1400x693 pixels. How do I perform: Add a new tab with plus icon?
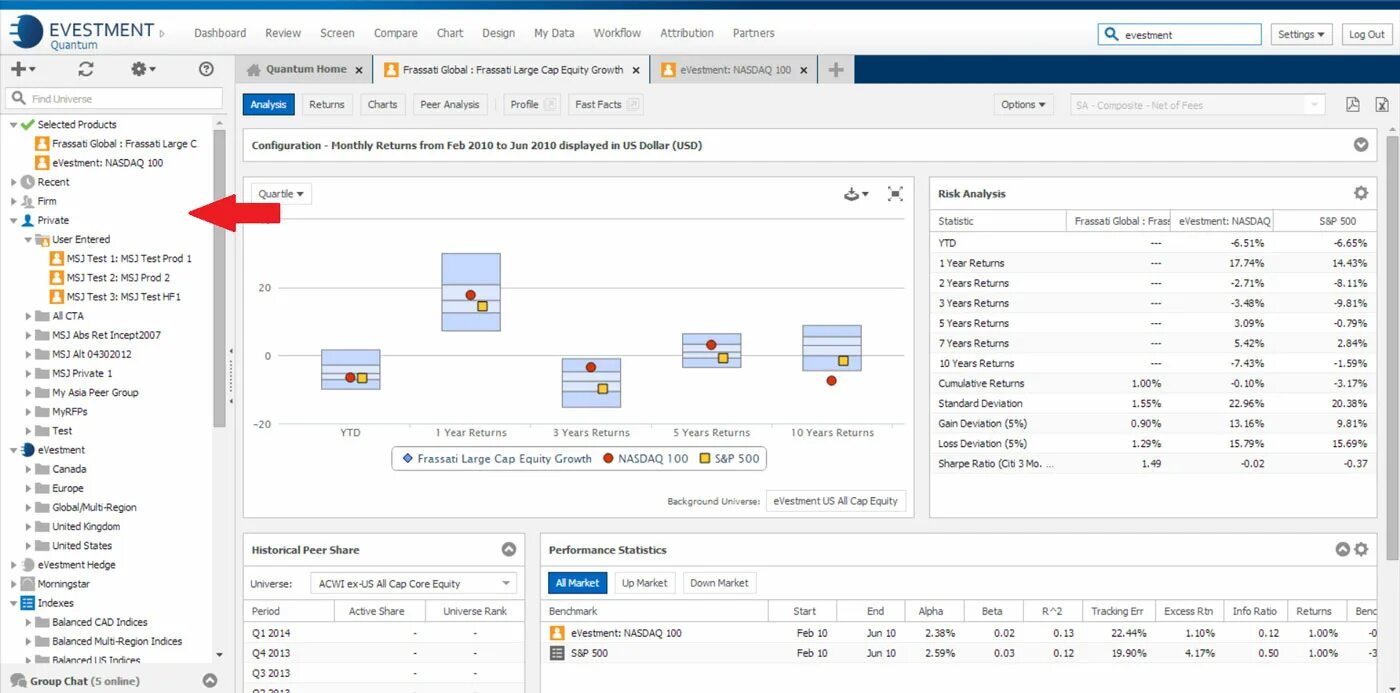pyautogui.click(x=836, y=70)
